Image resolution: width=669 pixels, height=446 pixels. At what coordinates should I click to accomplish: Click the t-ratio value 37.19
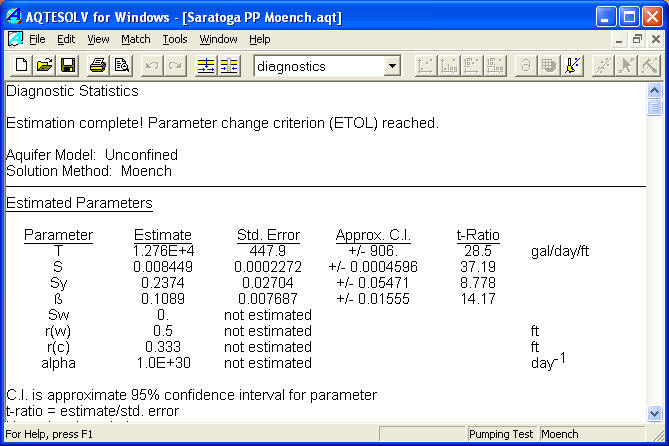(478, 267)
